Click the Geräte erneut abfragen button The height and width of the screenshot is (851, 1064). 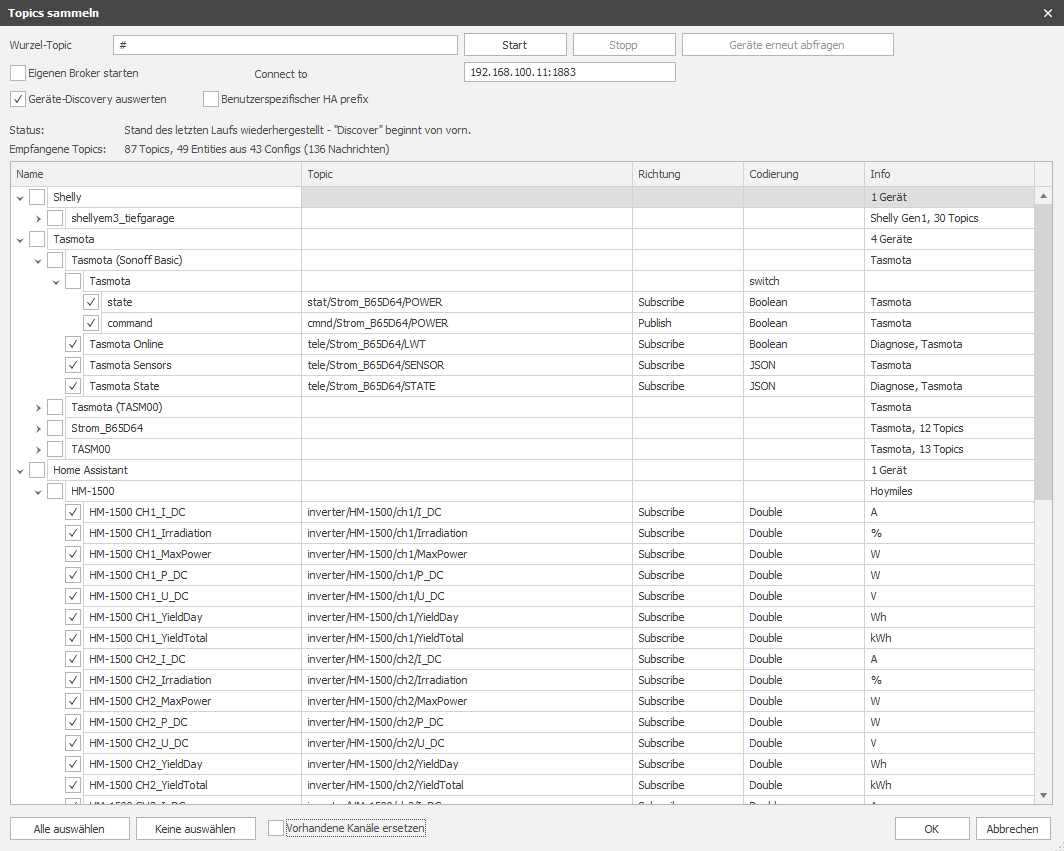click(x=787, y=45)
